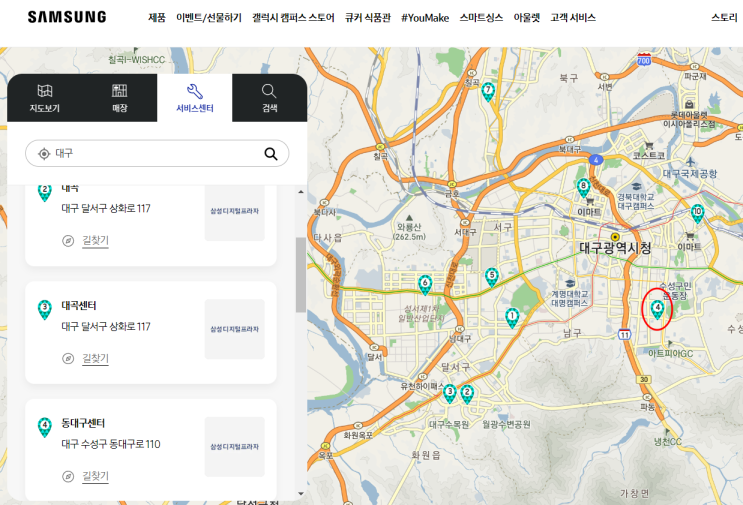Screen dimensions: 743x505
Task: Click the 동대구센터 title
Action: coord(83,423)
